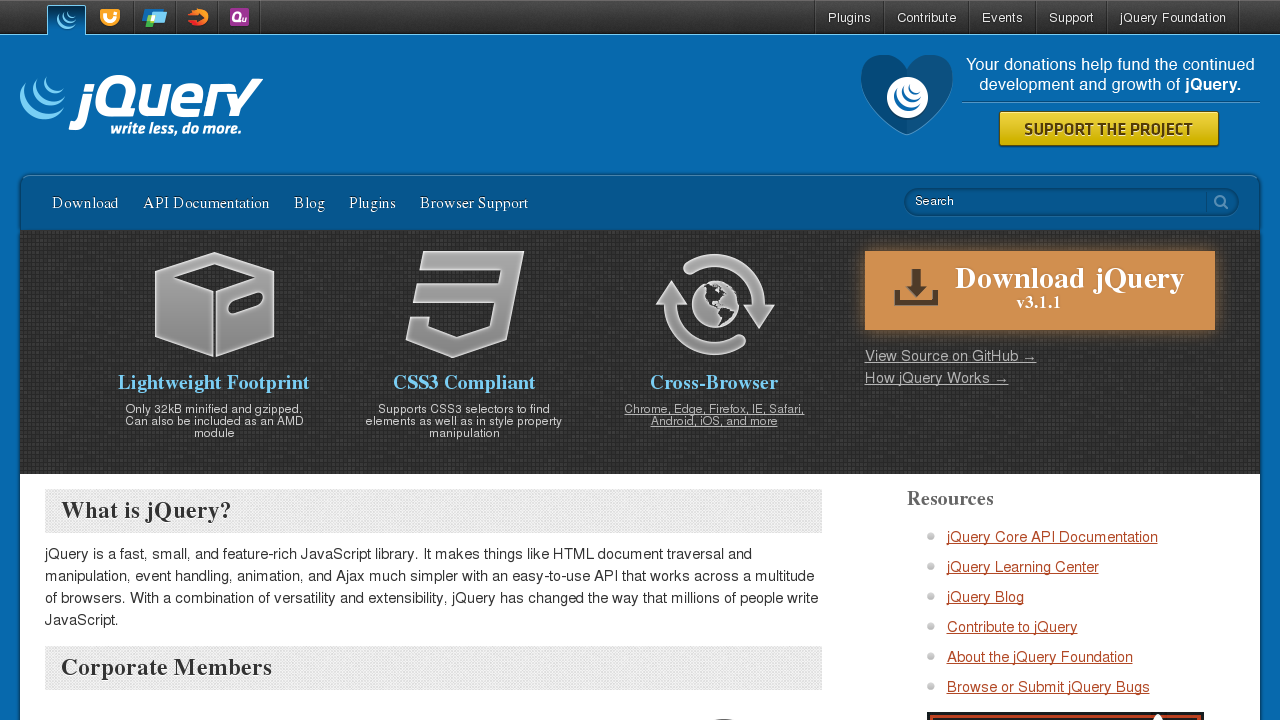Viewport: 1280px width, 720px height.
Task: Click the Cross-Browser globe icon
Action: (x=714, y=304)
